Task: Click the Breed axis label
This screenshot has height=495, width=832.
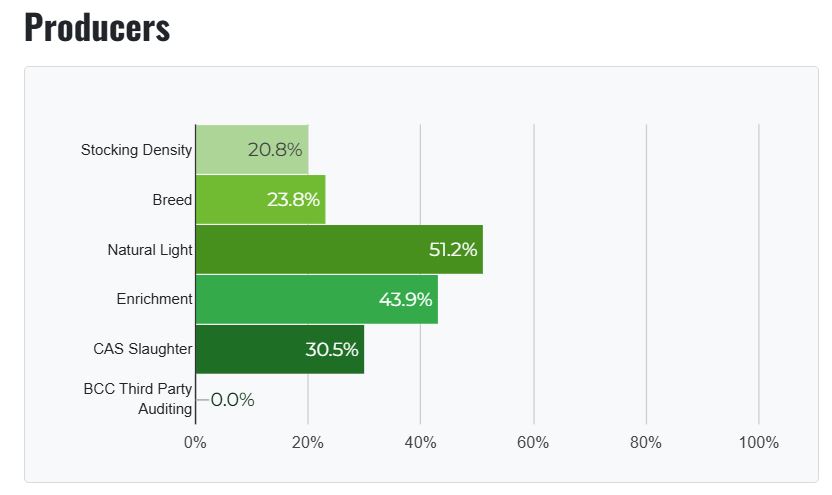Action: [x=172, y=200]
